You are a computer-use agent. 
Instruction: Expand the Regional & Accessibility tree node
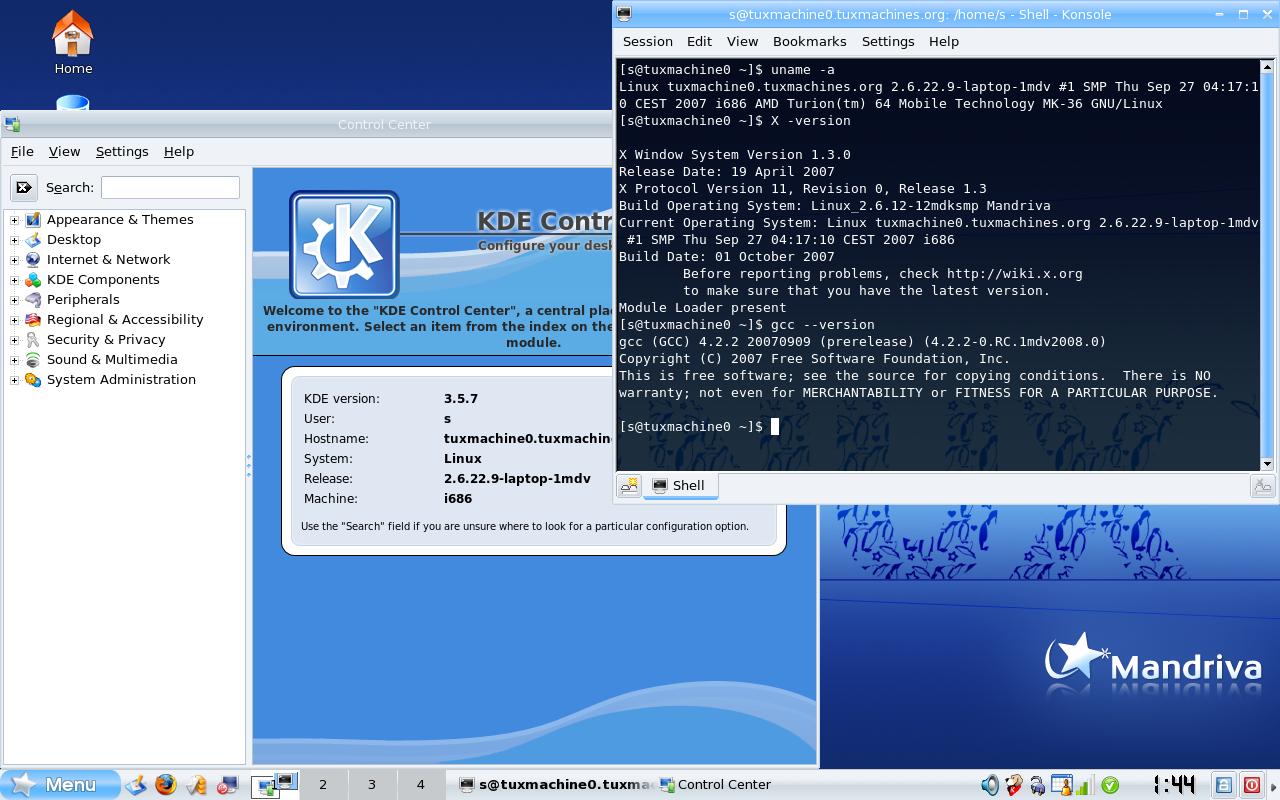click(15, 320)
